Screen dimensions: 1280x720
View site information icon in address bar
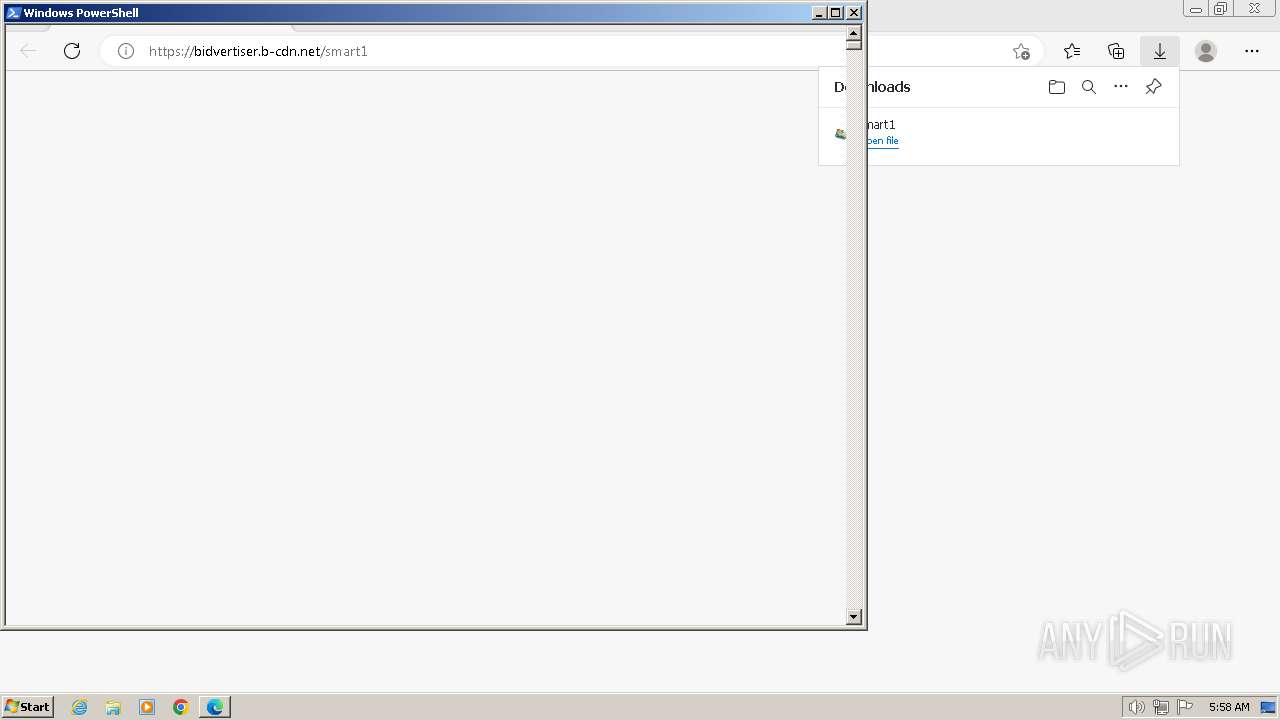pyautogui.click(x=126, y=51)
